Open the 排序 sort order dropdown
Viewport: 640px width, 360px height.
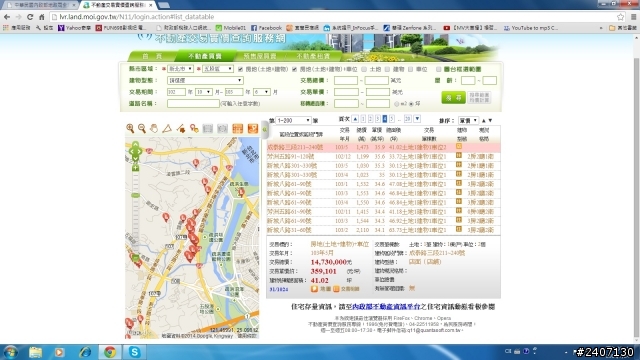[468, 120]
